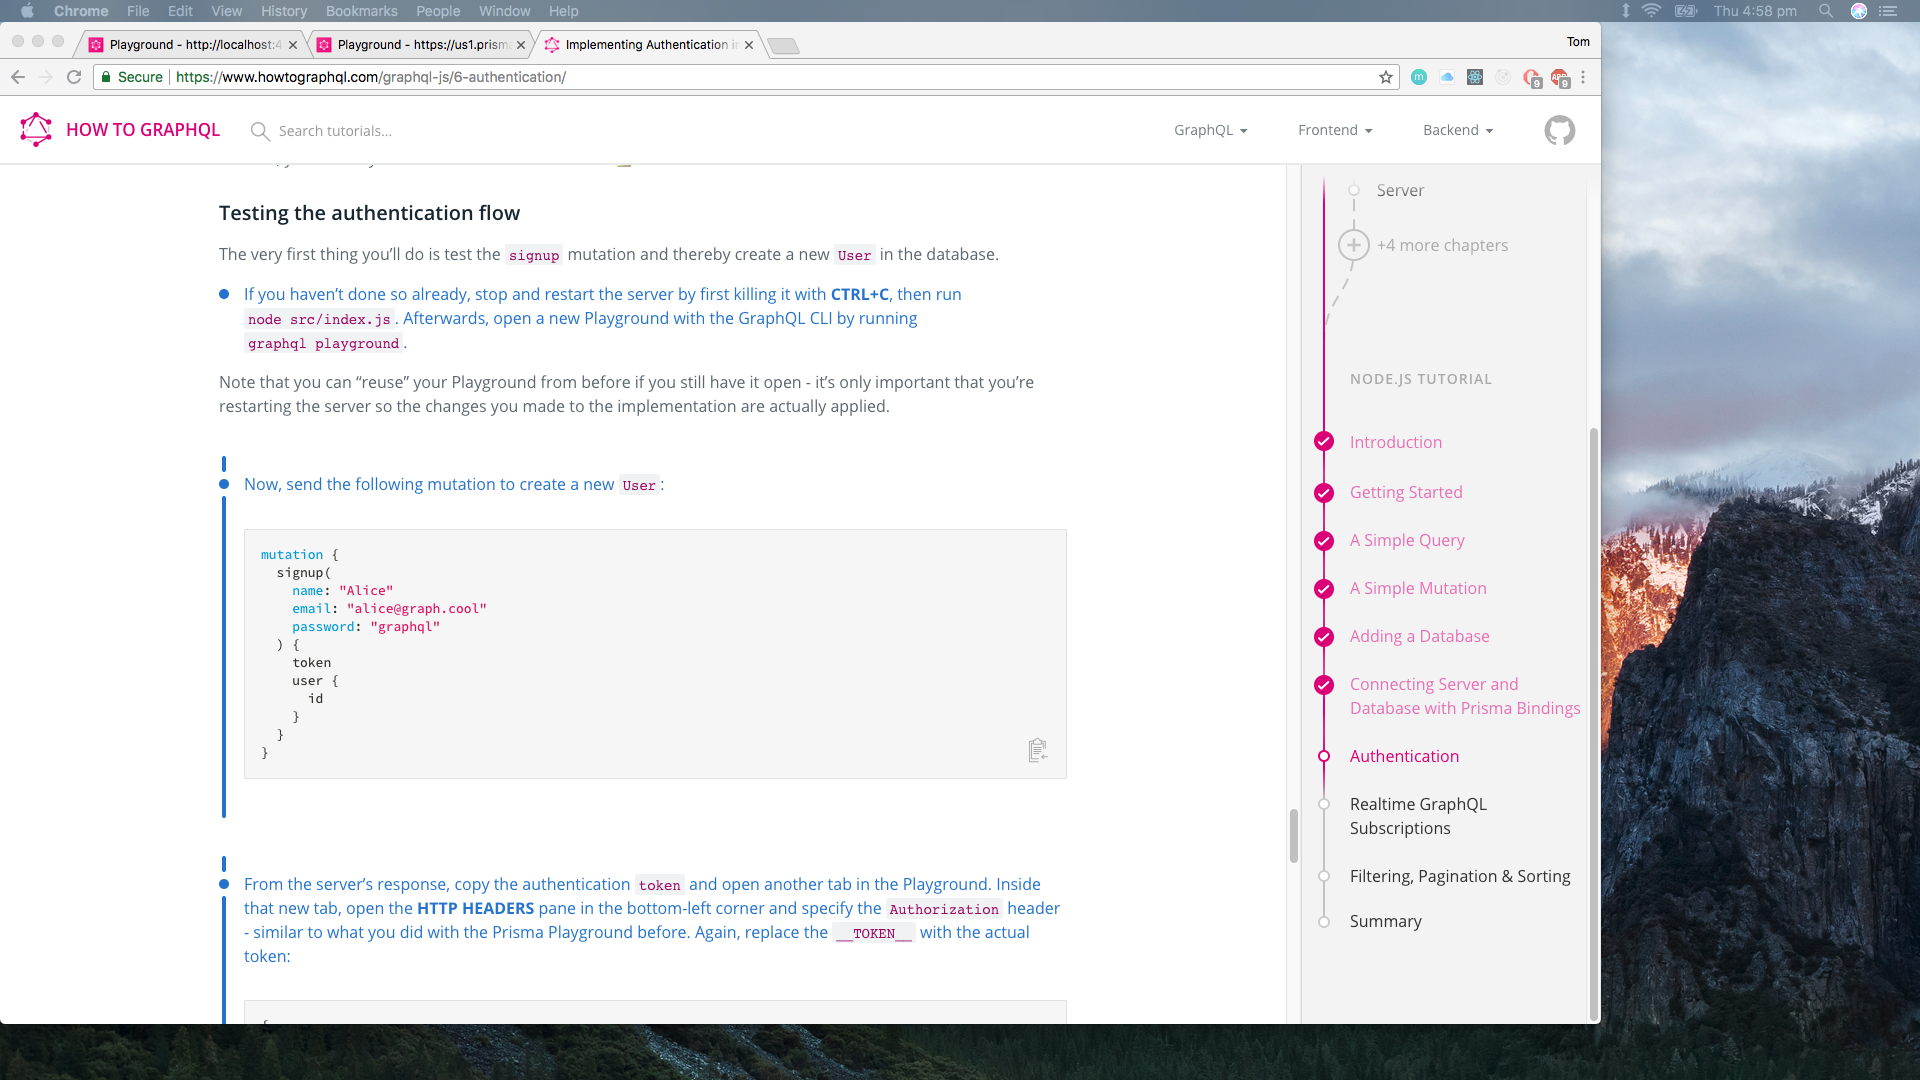Open Chrome's three-dot menu
The height and width of the screenshot is (1080, 1920).
[x=1584, y=77]
